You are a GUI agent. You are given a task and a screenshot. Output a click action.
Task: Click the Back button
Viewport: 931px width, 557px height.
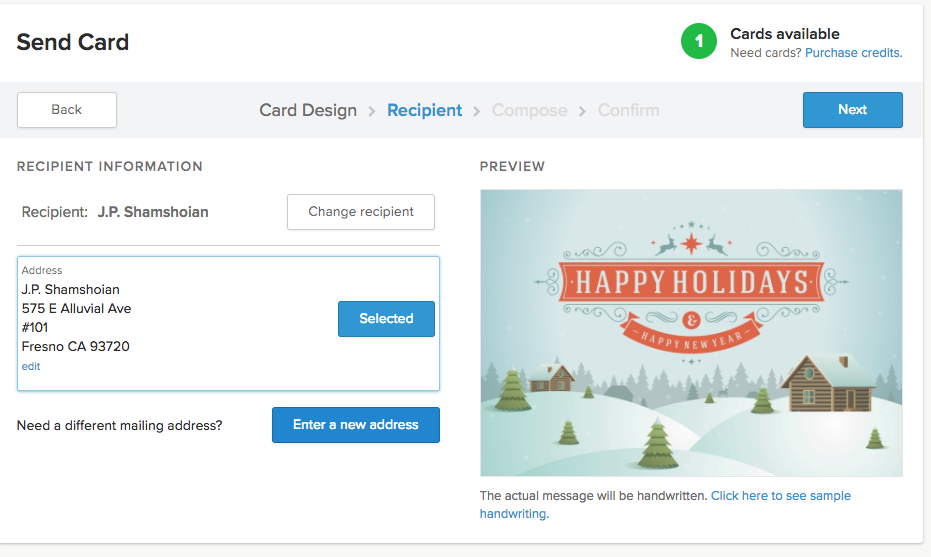[x=66, y=110]
